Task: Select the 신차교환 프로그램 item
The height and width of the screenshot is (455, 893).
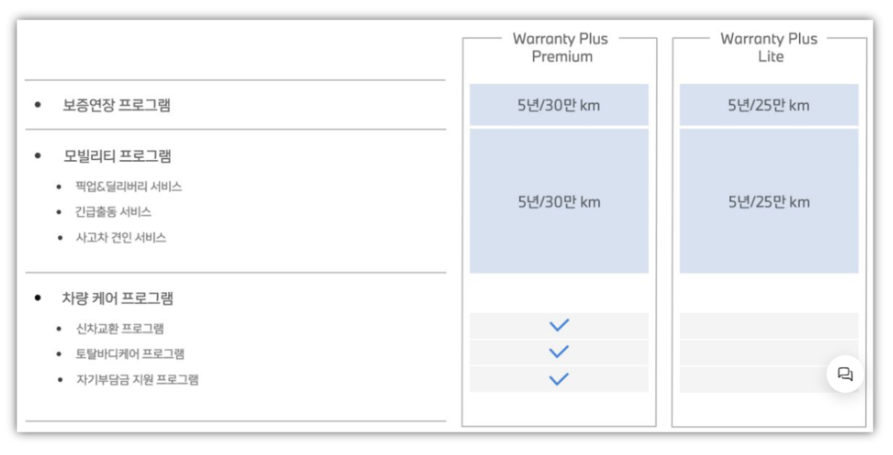Action: point(119,328)
